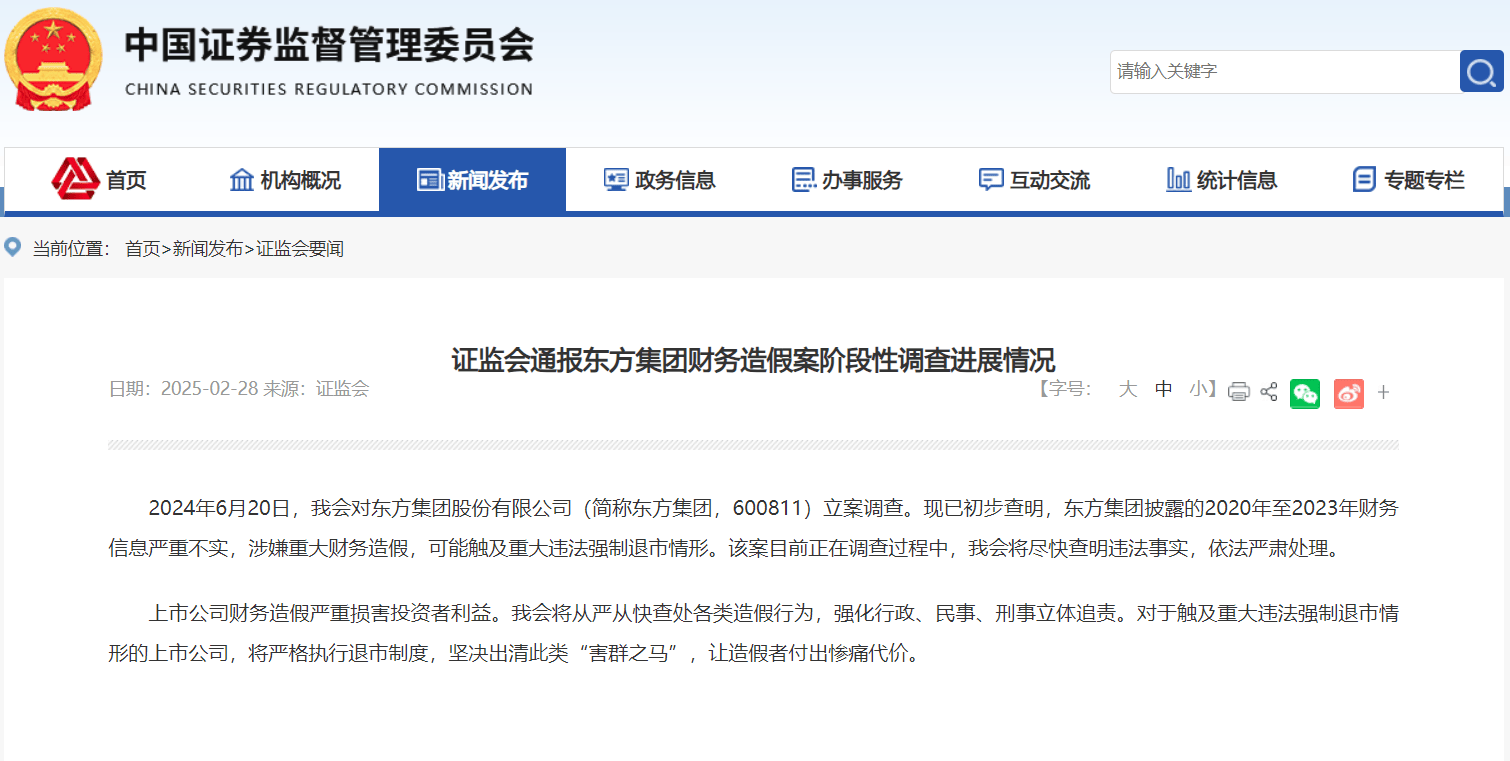Select medium font size 中
Screen dimensions: 1510x761
(x=1163, y=389)
